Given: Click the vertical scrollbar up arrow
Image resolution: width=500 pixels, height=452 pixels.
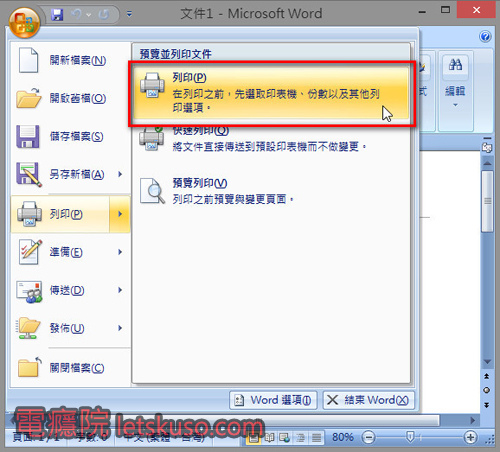Looking at the screenshot, I should coord(487,163).
